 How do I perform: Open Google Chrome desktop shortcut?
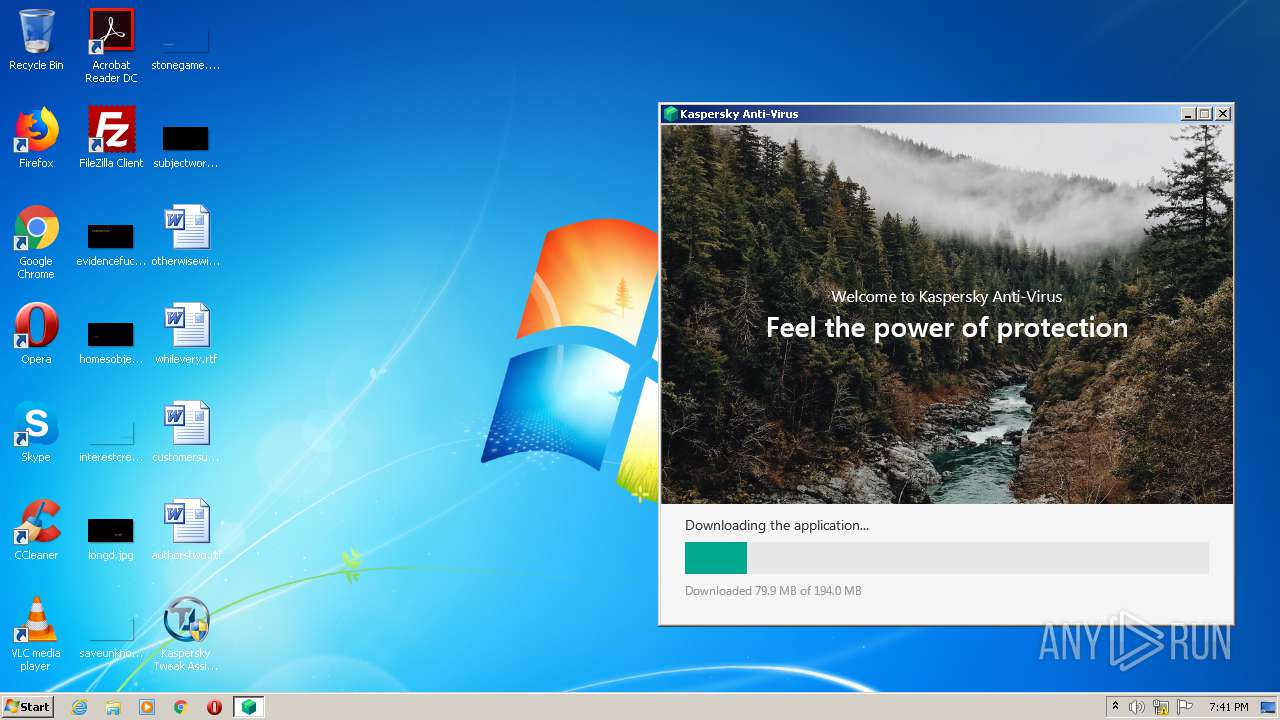coord(36,242)
